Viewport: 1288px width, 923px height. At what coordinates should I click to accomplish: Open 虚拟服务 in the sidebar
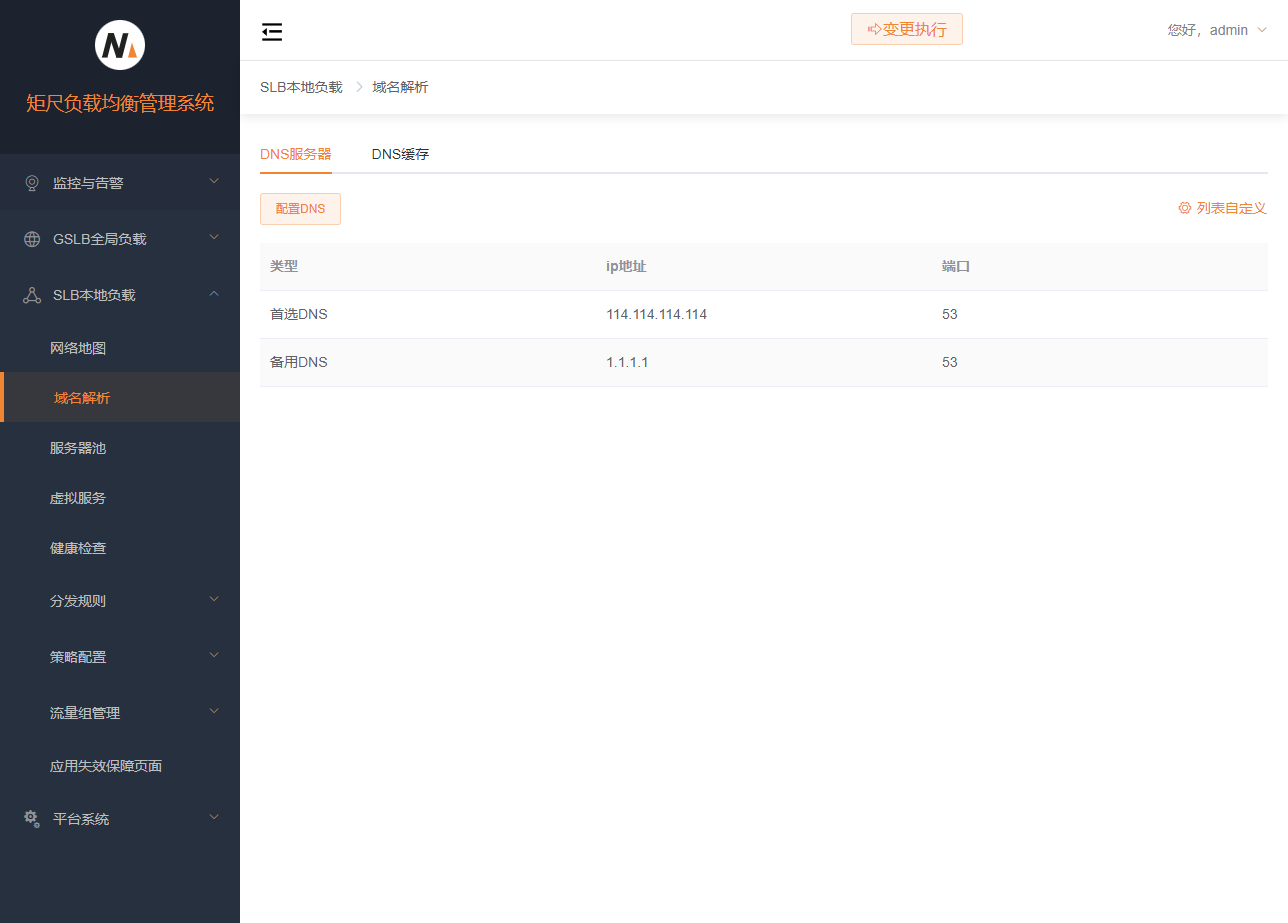pos(78,498)
